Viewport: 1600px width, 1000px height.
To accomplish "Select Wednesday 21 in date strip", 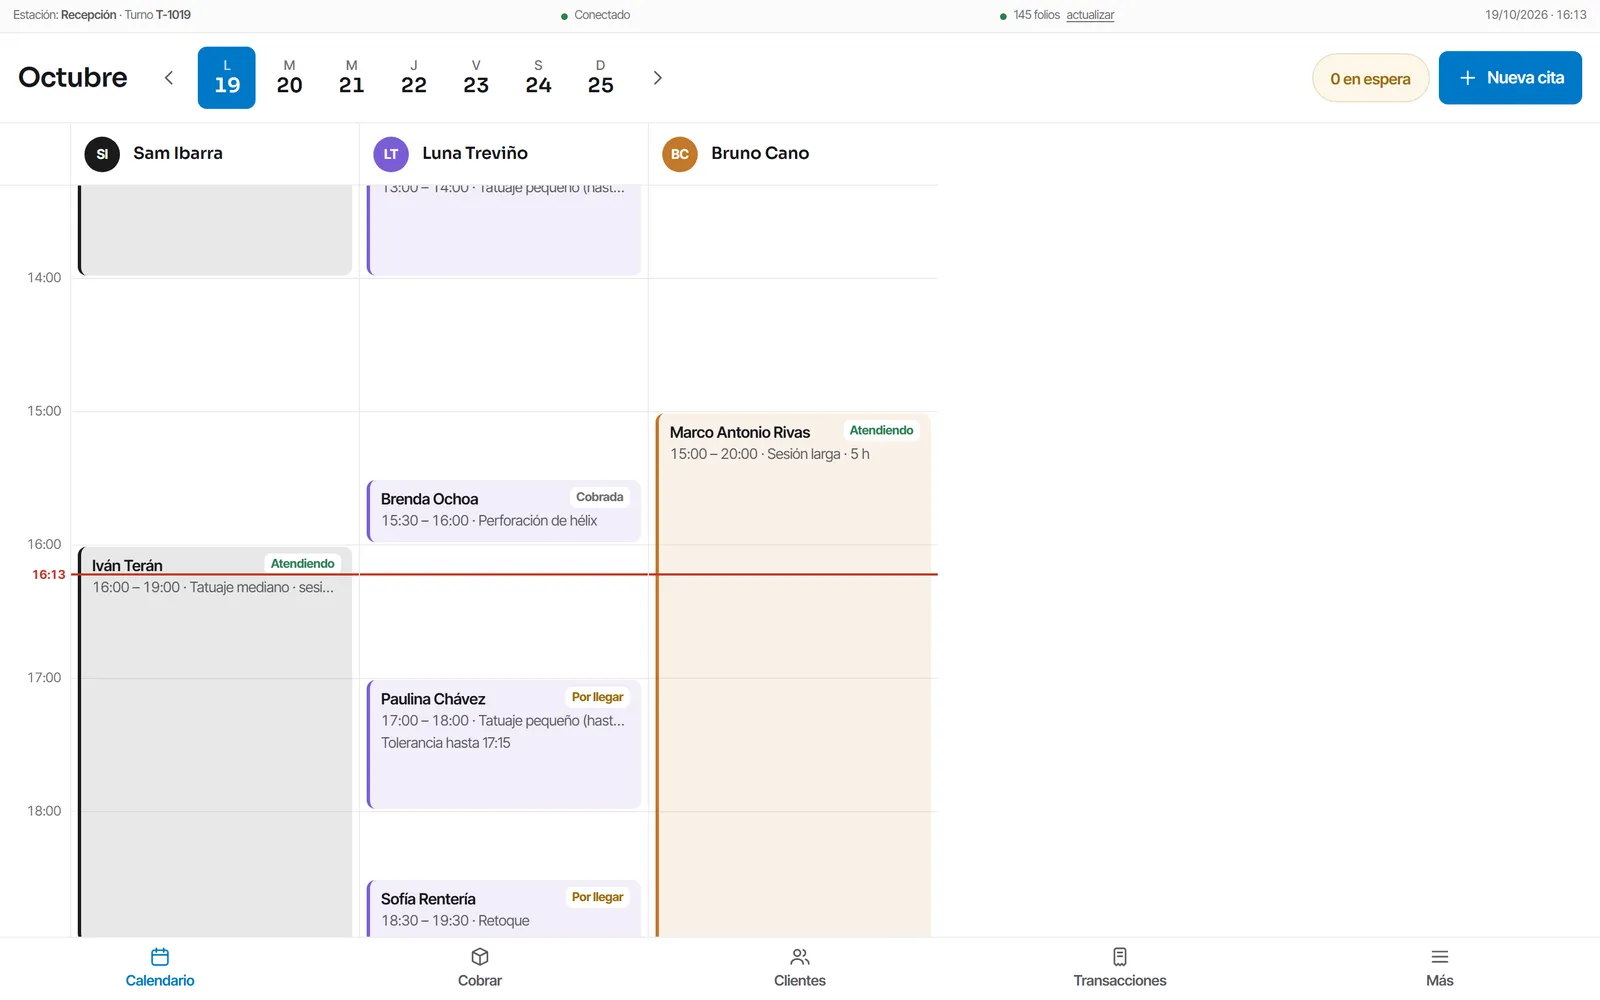I will [351, 78].
